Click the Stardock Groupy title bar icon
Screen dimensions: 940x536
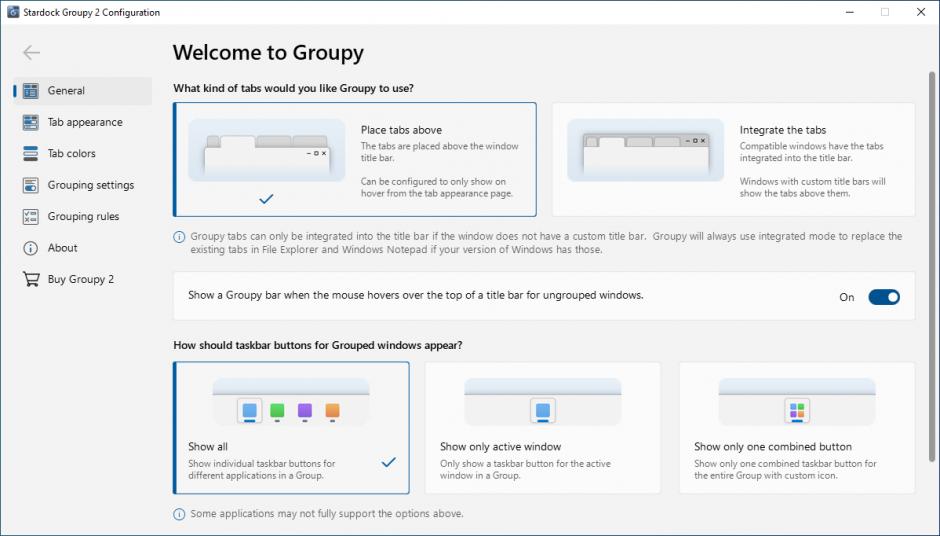[13, 12]
